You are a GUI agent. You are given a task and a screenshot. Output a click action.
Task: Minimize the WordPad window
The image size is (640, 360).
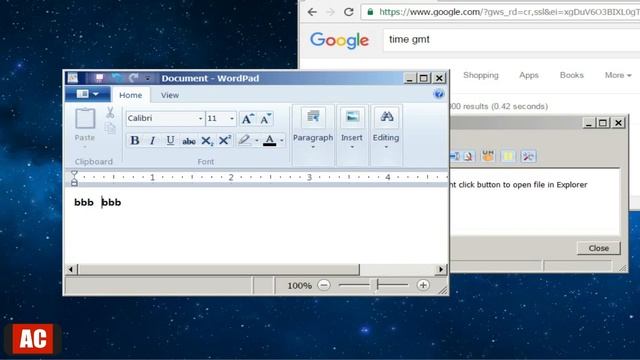(x=410, y=78)
